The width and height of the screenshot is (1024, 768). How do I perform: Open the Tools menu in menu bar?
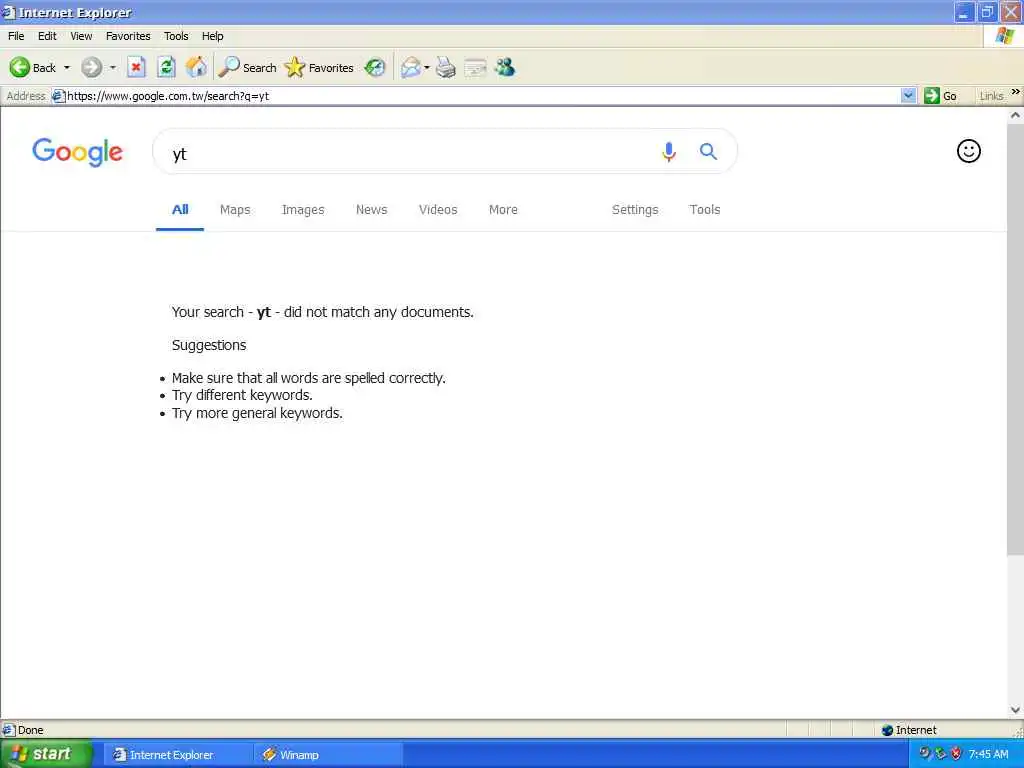(176, 36)
